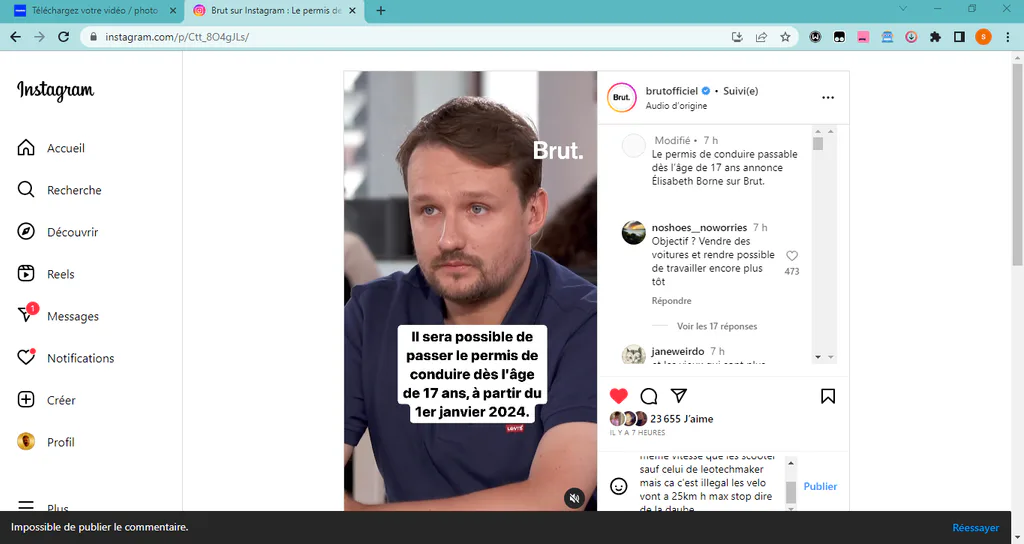Click the Publier comment button
Image resolution: width=1024 pixels, height=544 pixels.
[x=820, y=487]
